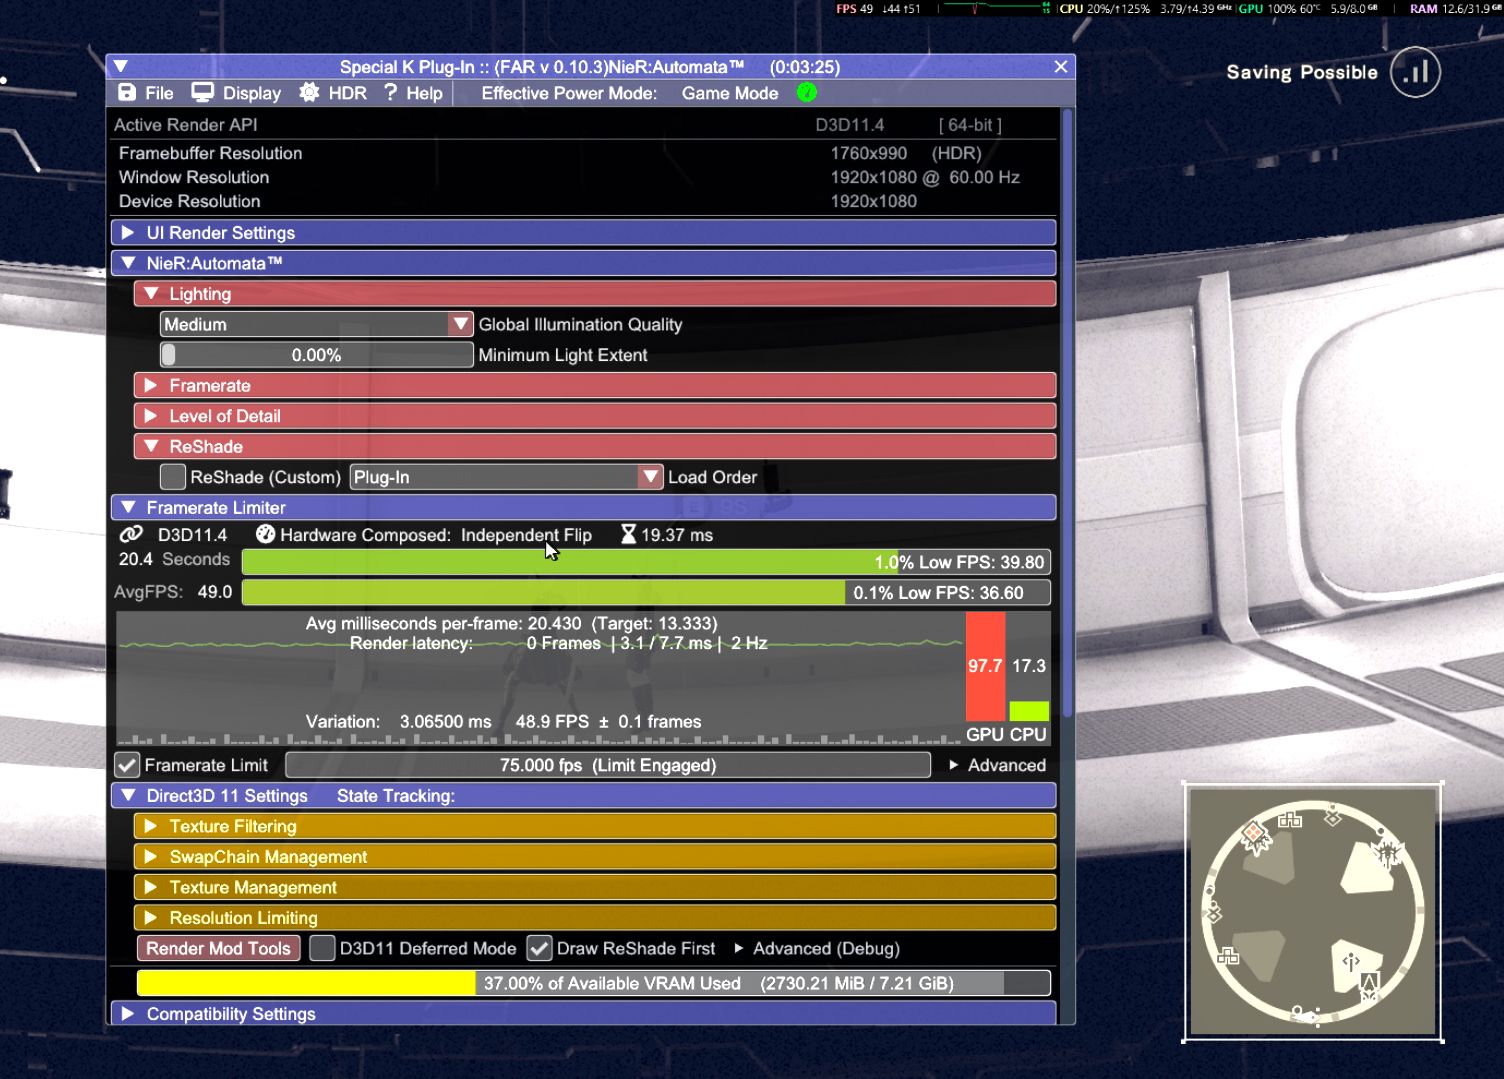The height and width of the screenshot is (1079, 1504).
Task: Click the VRAM usage bar
Action: click(x=594, y=983)
